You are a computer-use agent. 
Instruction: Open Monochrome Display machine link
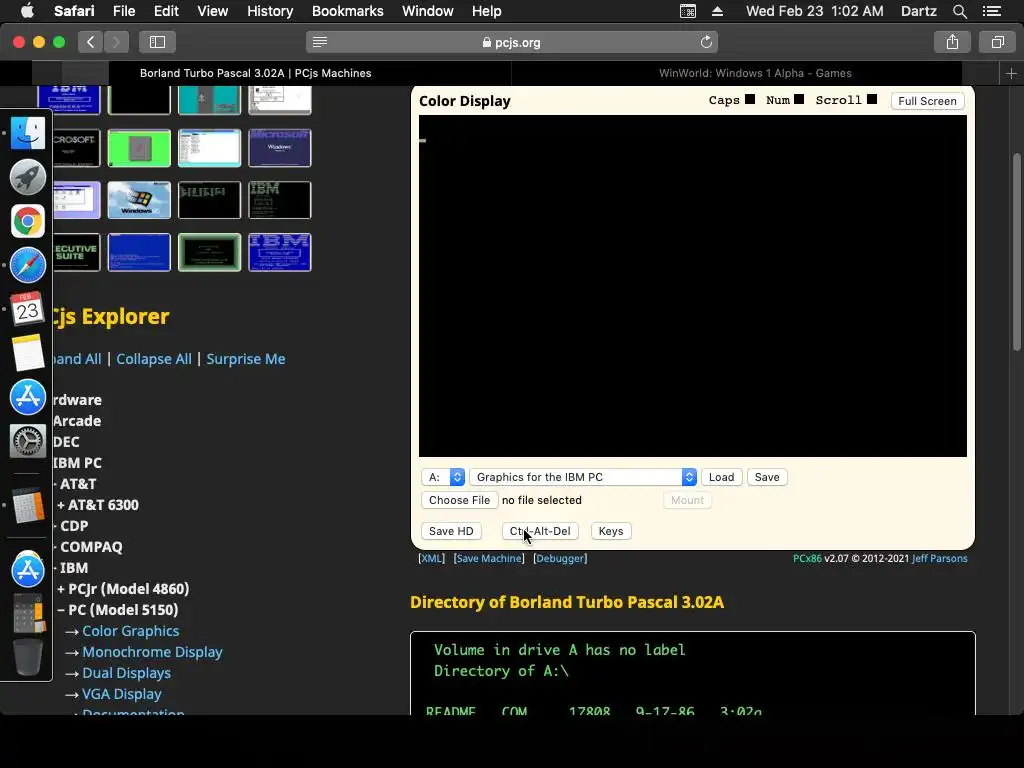coord(152,652)
